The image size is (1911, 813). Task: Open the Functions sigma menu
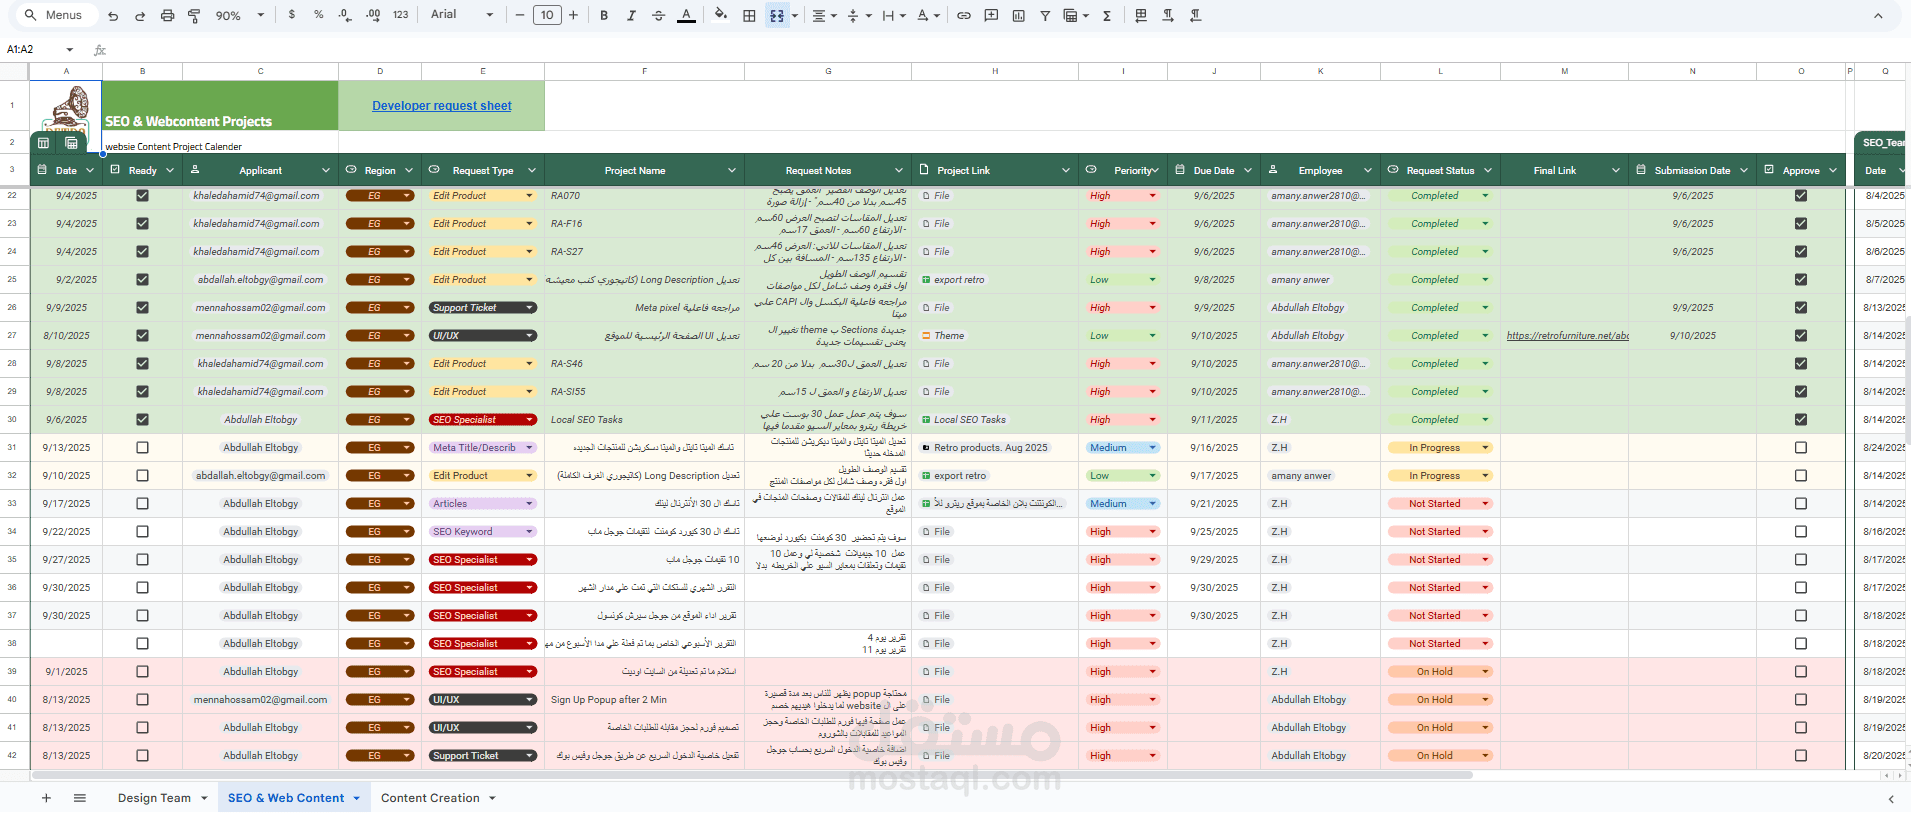tap(1107, 15)
